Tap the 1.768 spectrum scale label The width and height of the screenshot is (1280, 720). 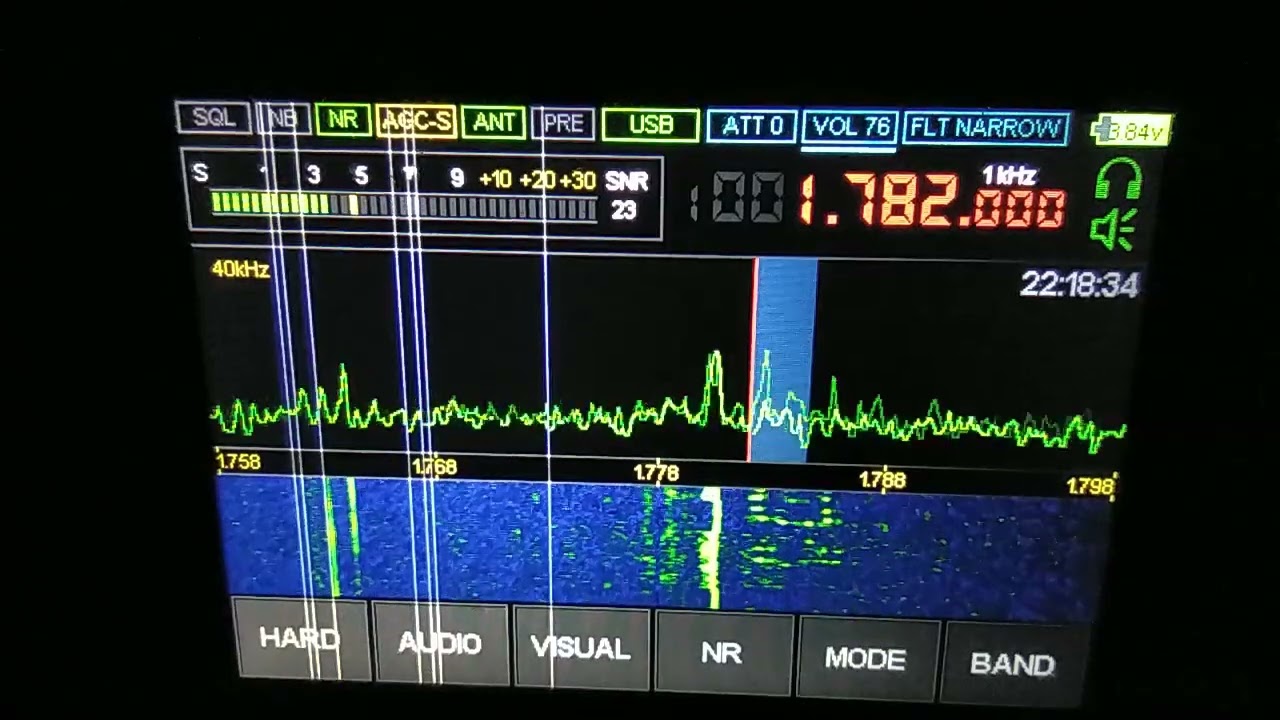click(x=434, y=467)
